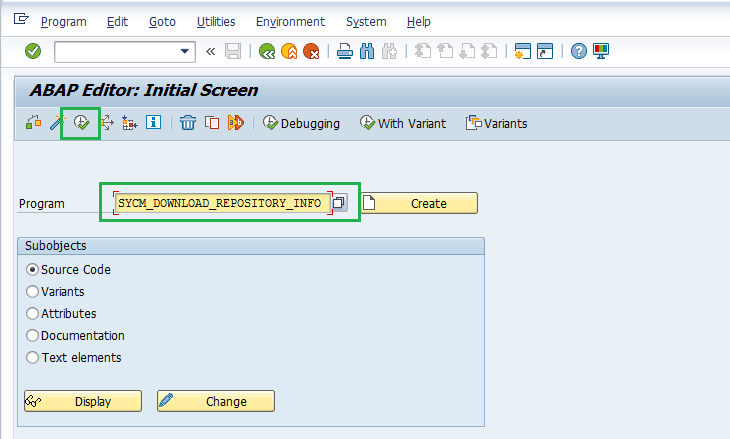The image size is (730, 439).
Task: Select the Source Code radio button
Action: 32,270
